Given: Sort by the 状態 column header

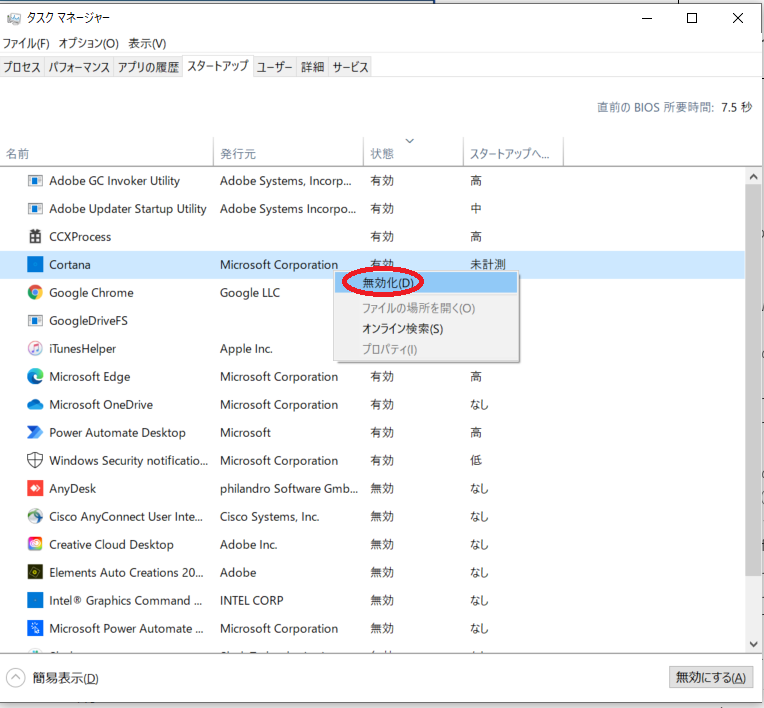Looking at the screenshot, I should tap(413, 153).
